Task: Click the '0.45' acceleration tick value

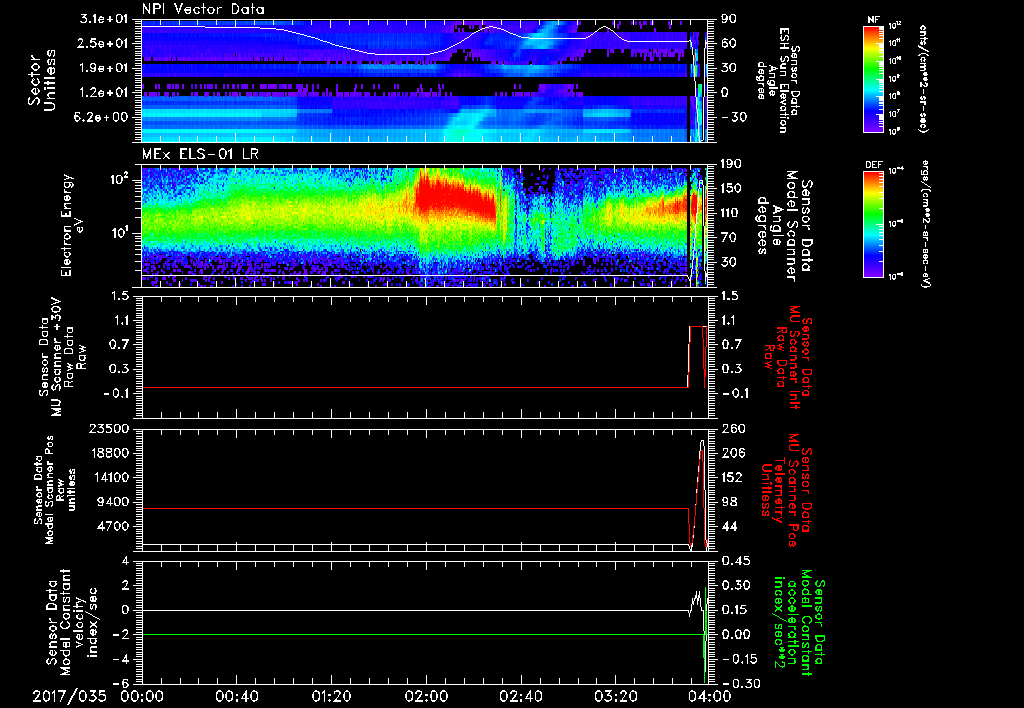Action: 736,561
